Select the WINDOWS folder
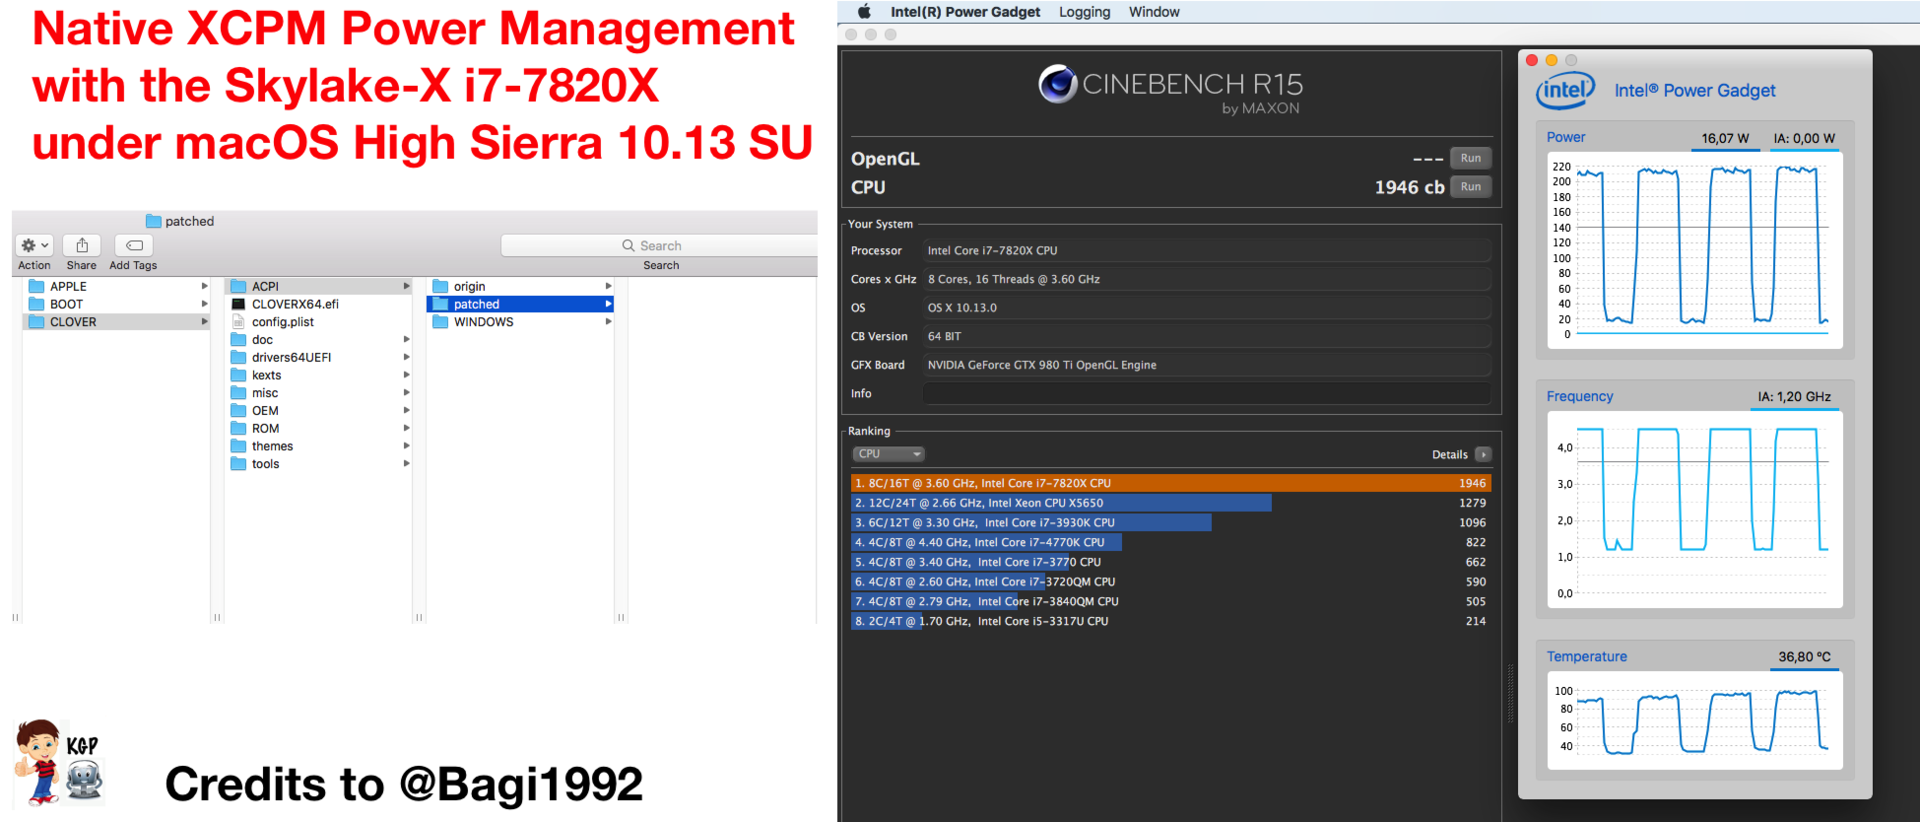Screen dimensions: 1920x822 tap(521, 322)
